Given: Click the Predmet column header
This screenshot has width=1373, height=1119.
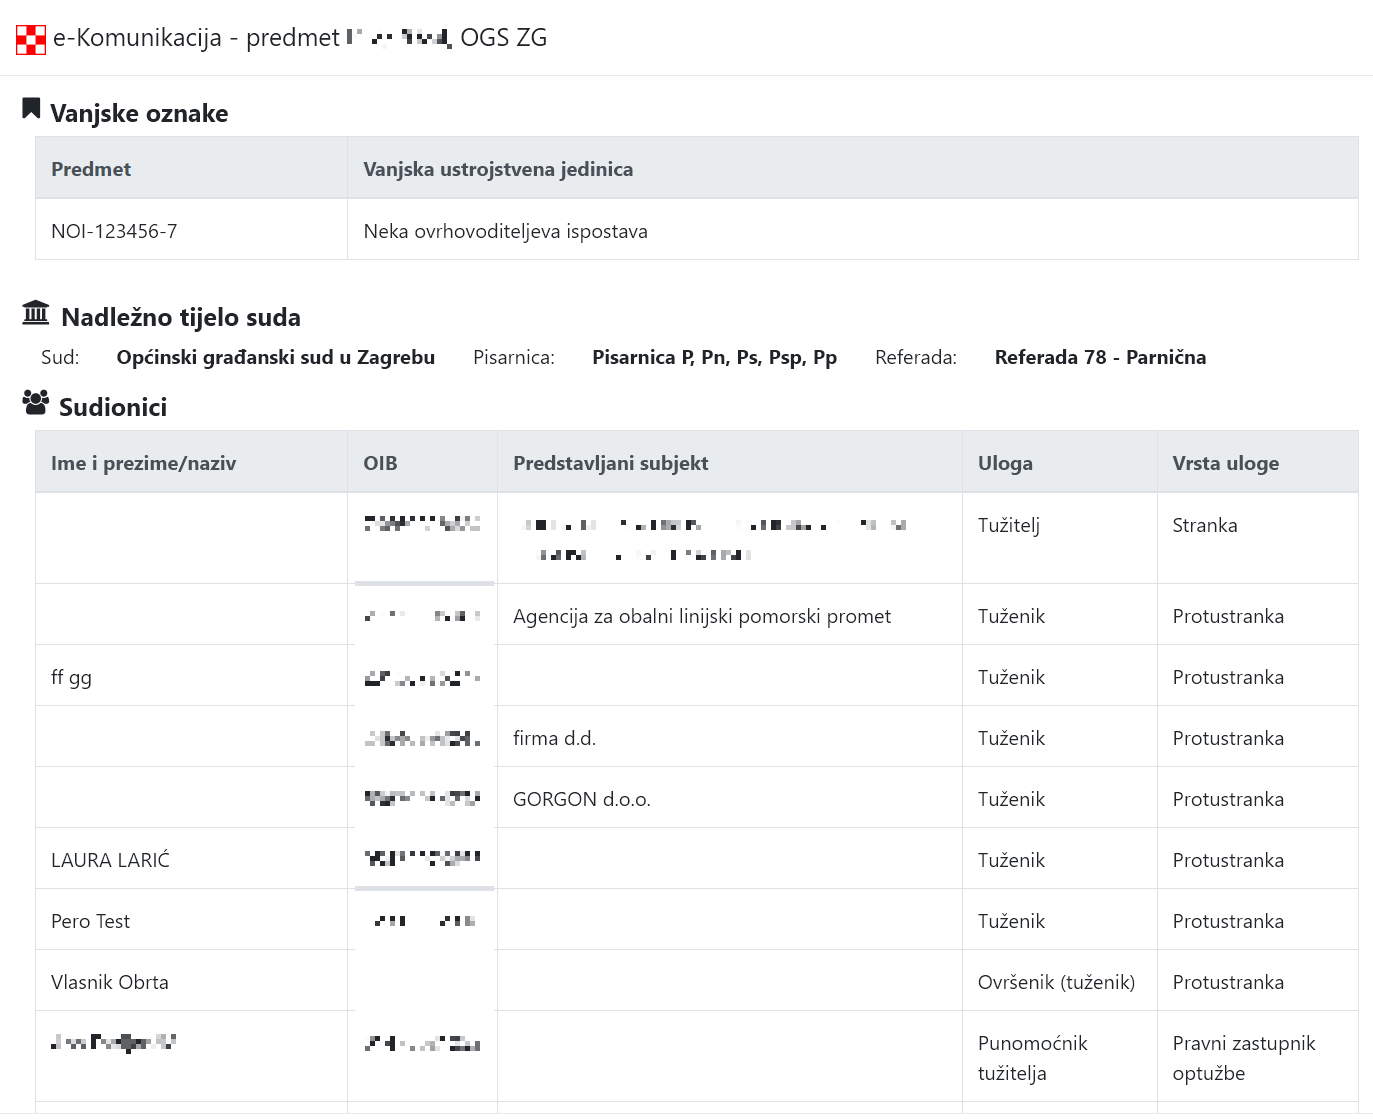Looking at the screenshot, I should tap(91, 169).
